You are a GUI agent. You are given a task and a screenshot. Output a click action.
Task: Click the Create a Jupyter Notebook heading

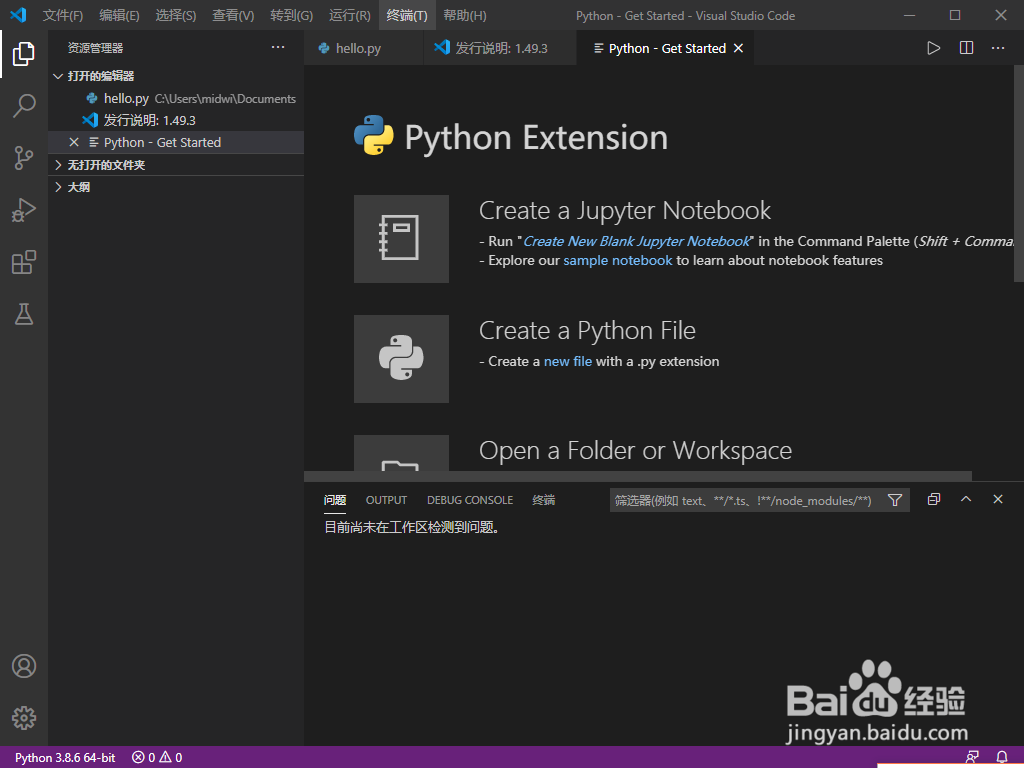pyautogui.click(x=625, y=211)
